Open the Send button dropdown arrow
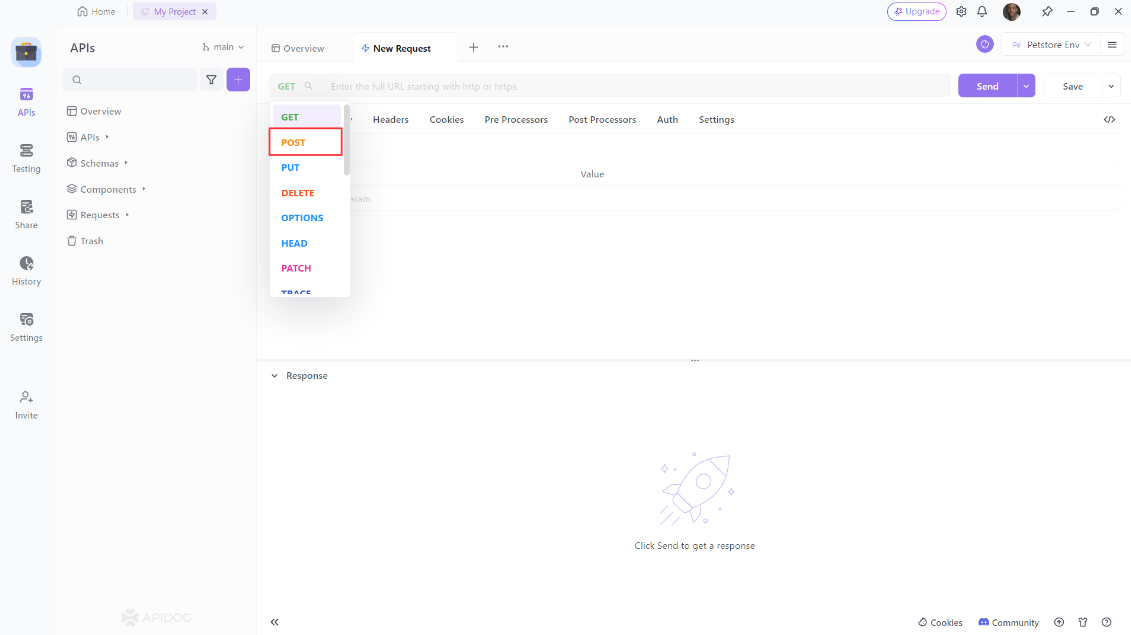 point(1026,86)
